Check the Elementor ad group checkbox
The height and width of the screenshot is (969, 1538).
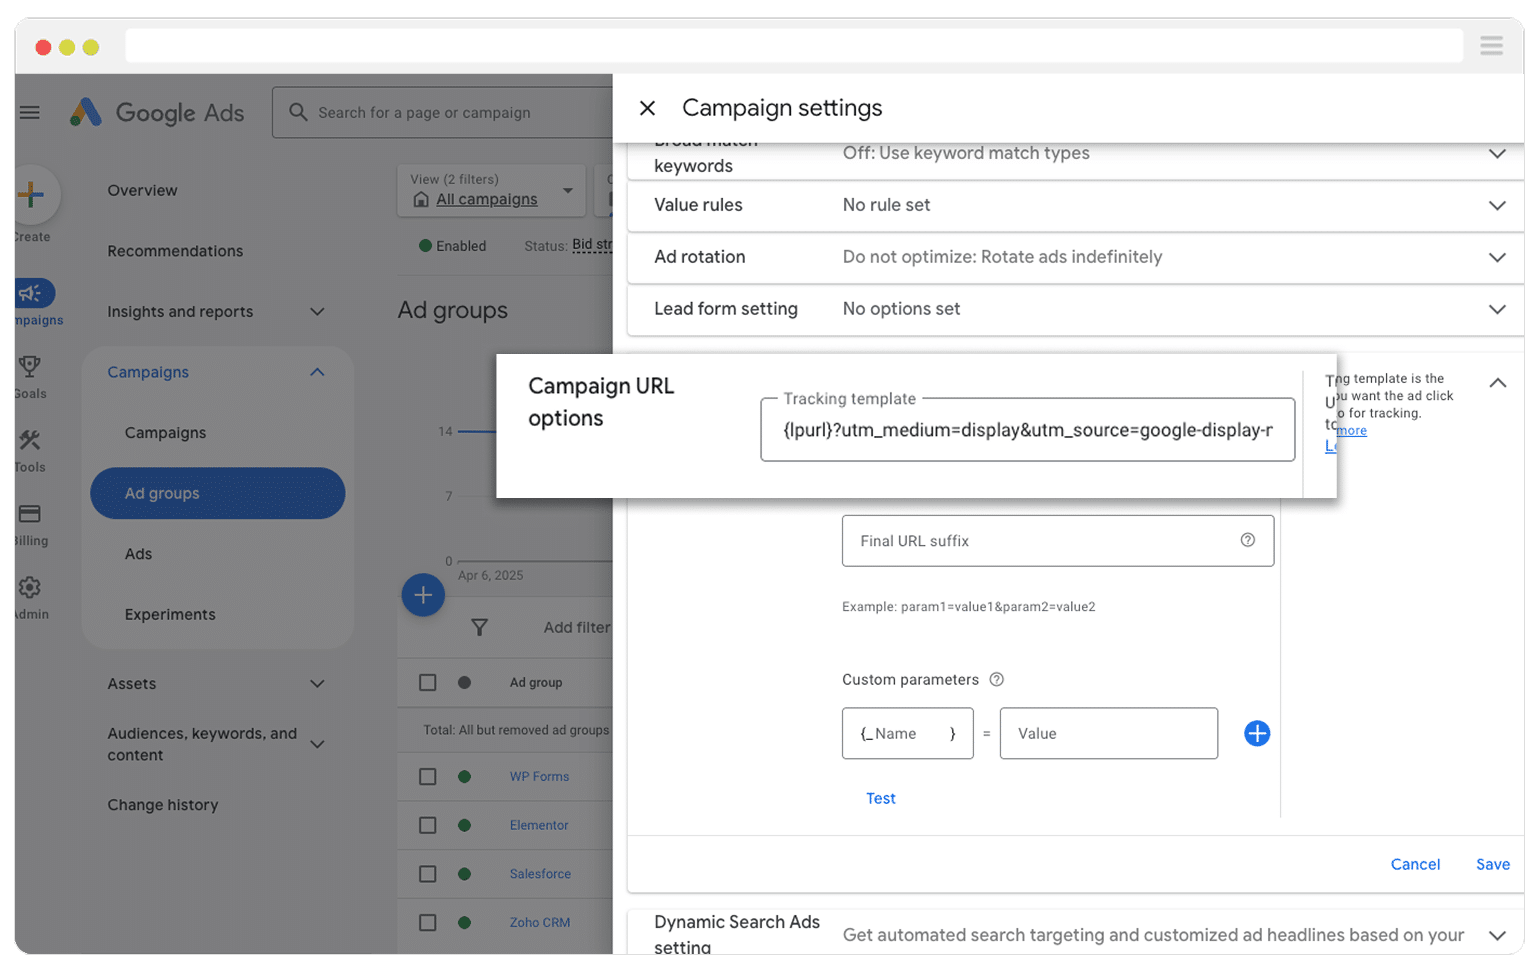tap(428, 825)
